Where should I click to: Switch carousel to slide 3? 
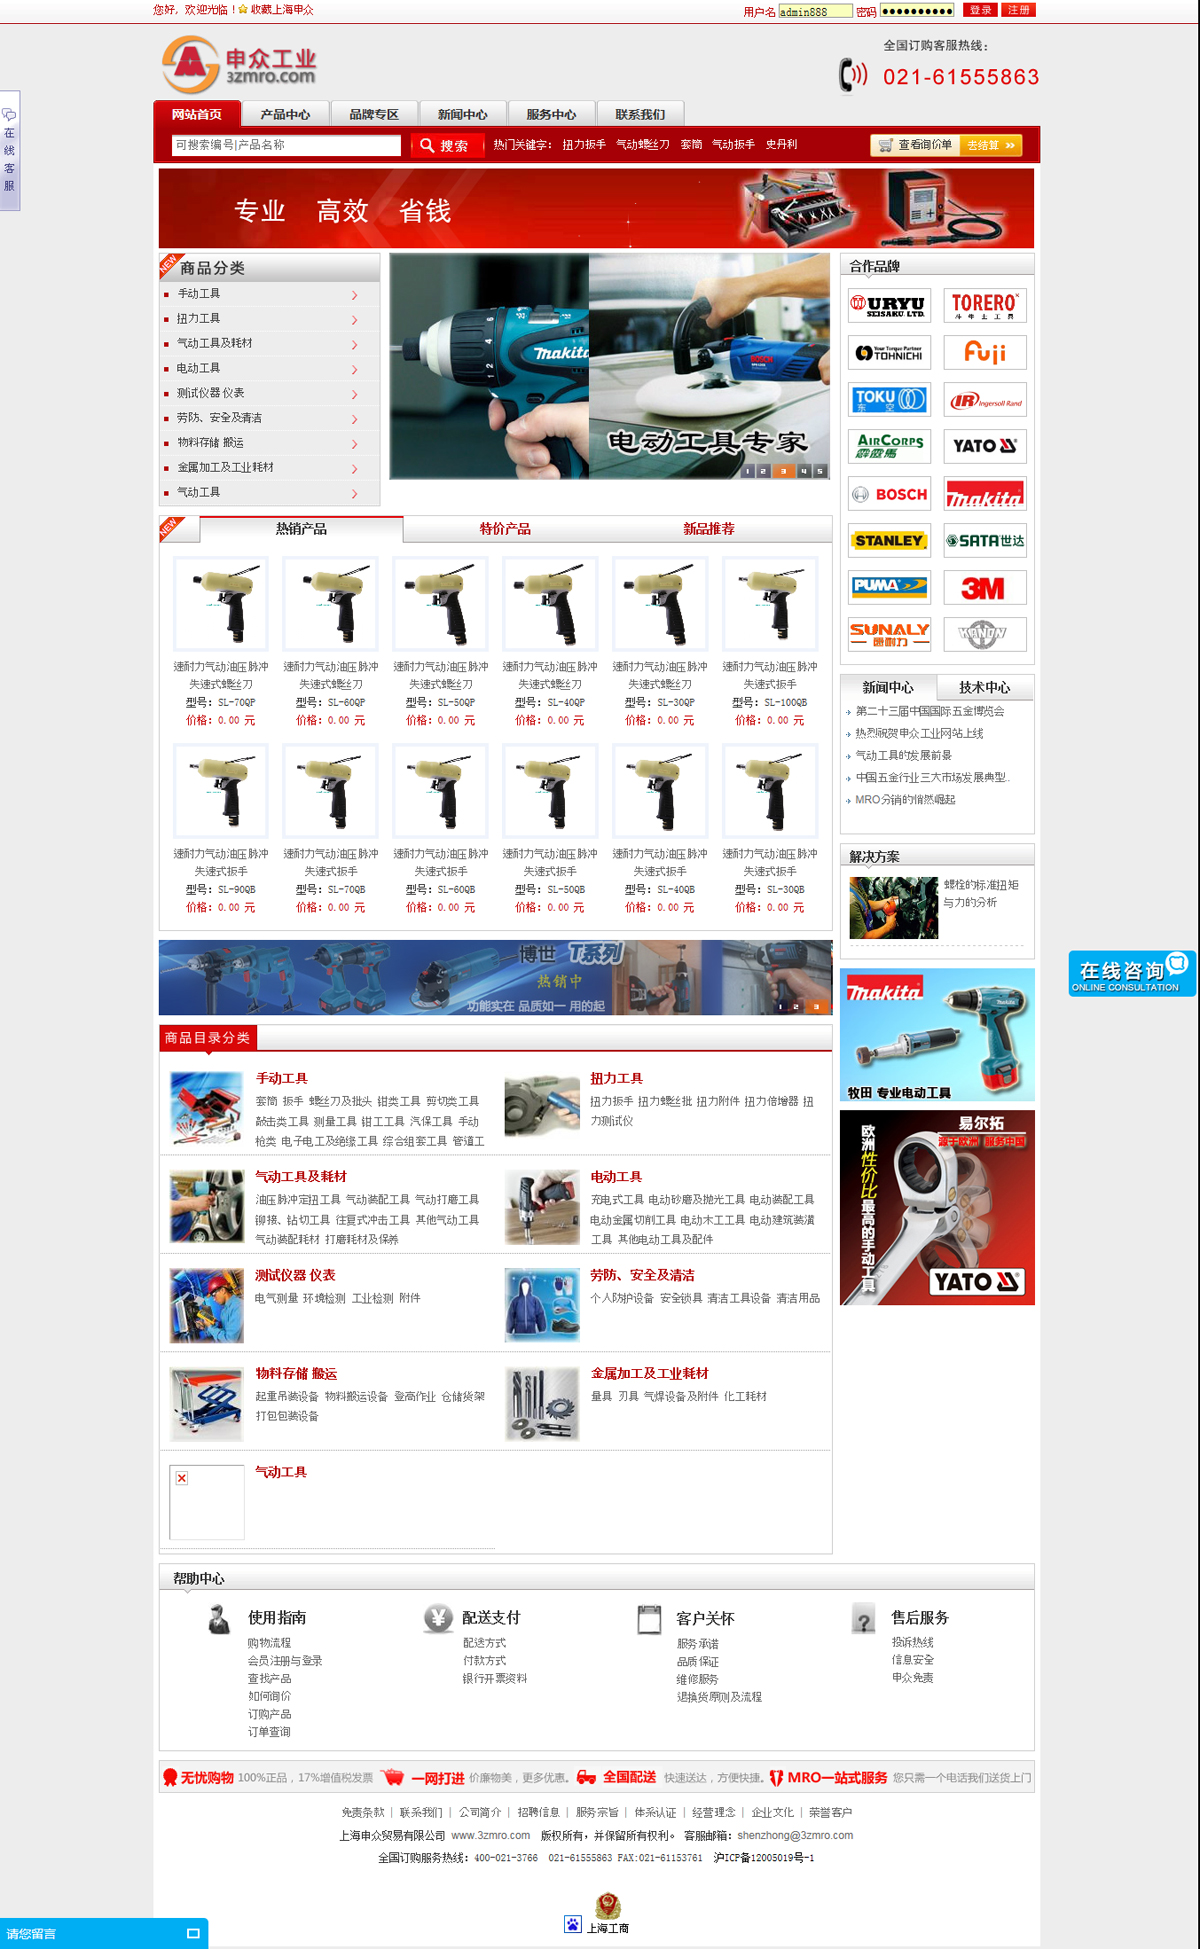[x=783, y=471]
